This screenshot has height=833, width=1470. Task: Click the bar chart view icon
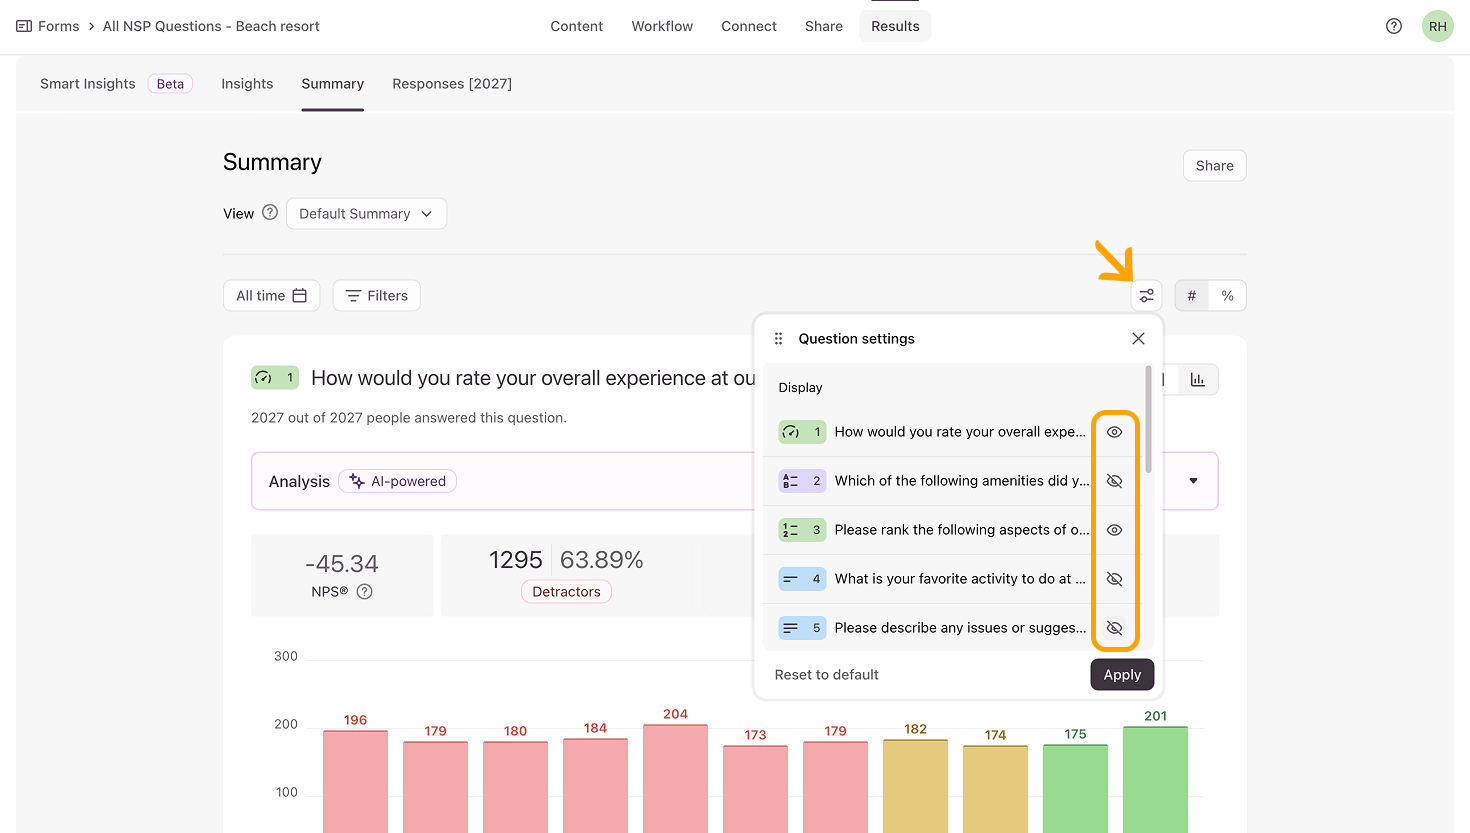[1197, 379]
